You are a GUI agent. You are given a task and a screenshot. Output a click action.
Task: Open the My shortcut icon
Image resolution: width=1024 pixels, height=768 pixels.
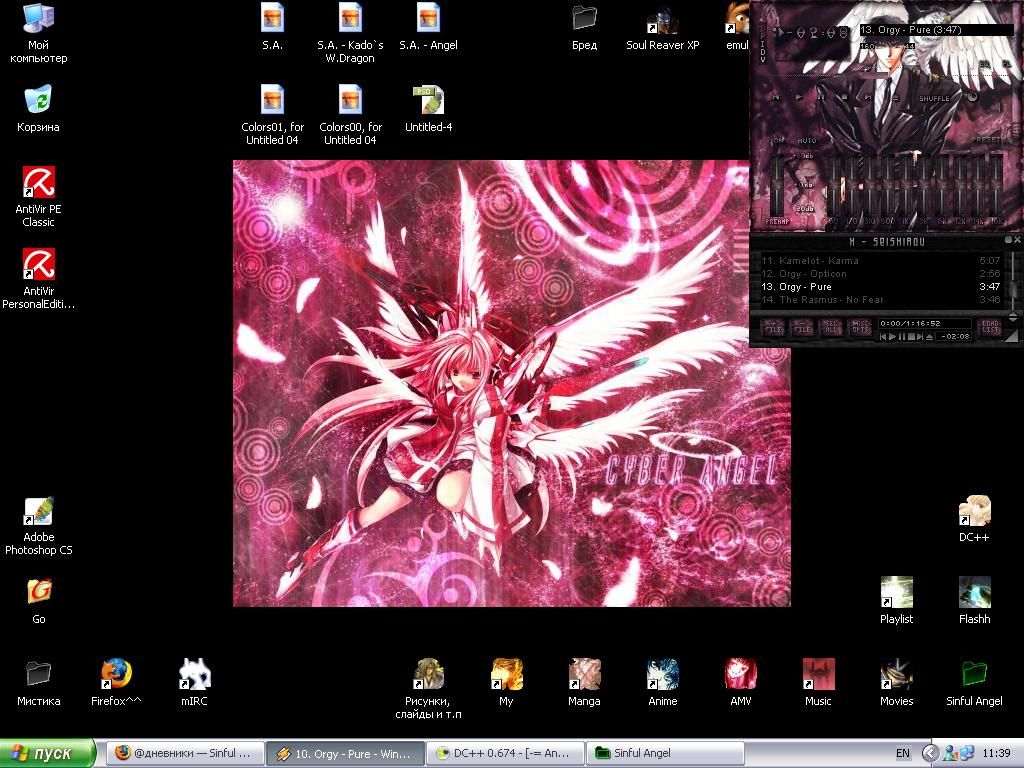coord(507,684)
